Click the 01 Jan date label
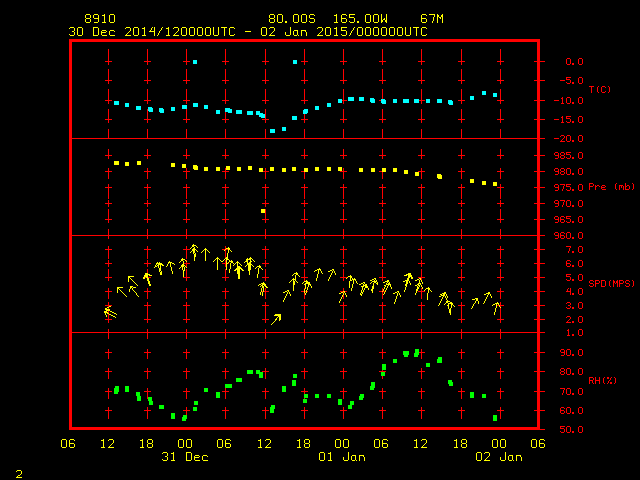Viewport: 640px width, 480px height. tap(341, 457)
